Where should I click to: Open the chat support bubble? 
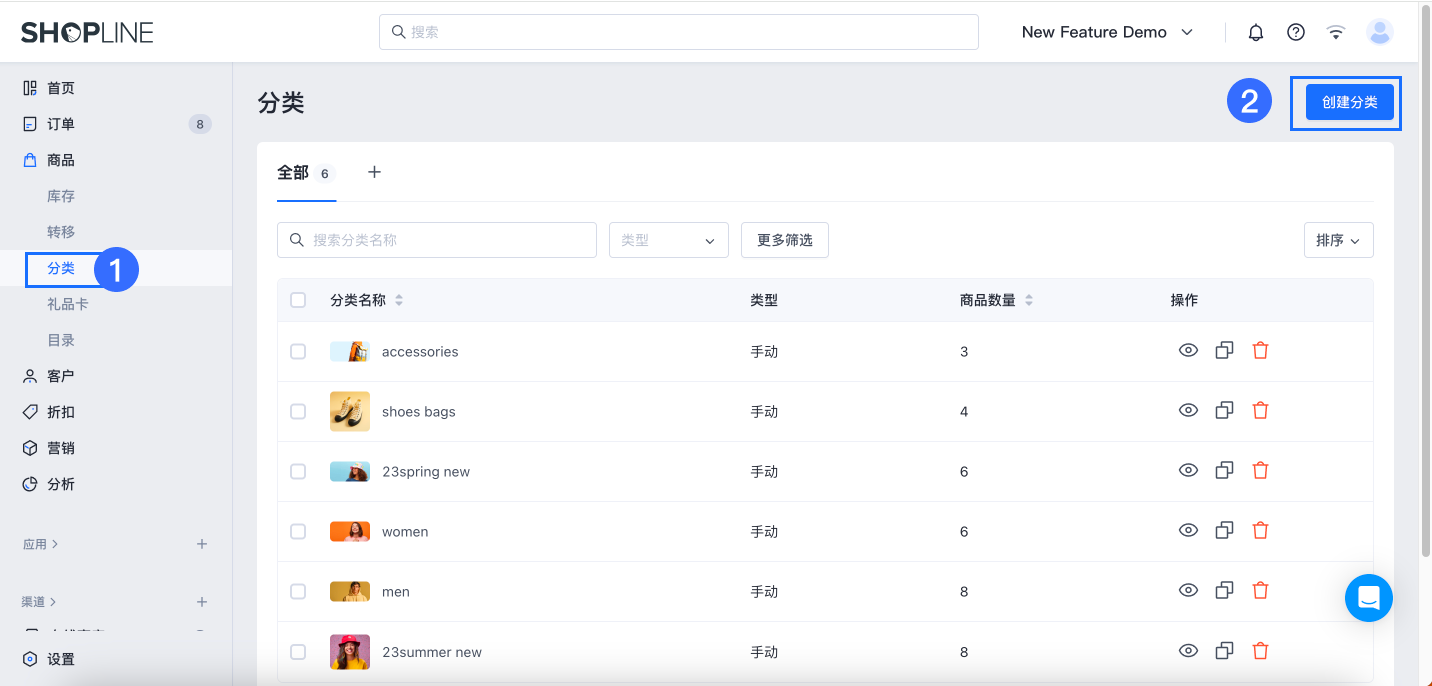1368,598
